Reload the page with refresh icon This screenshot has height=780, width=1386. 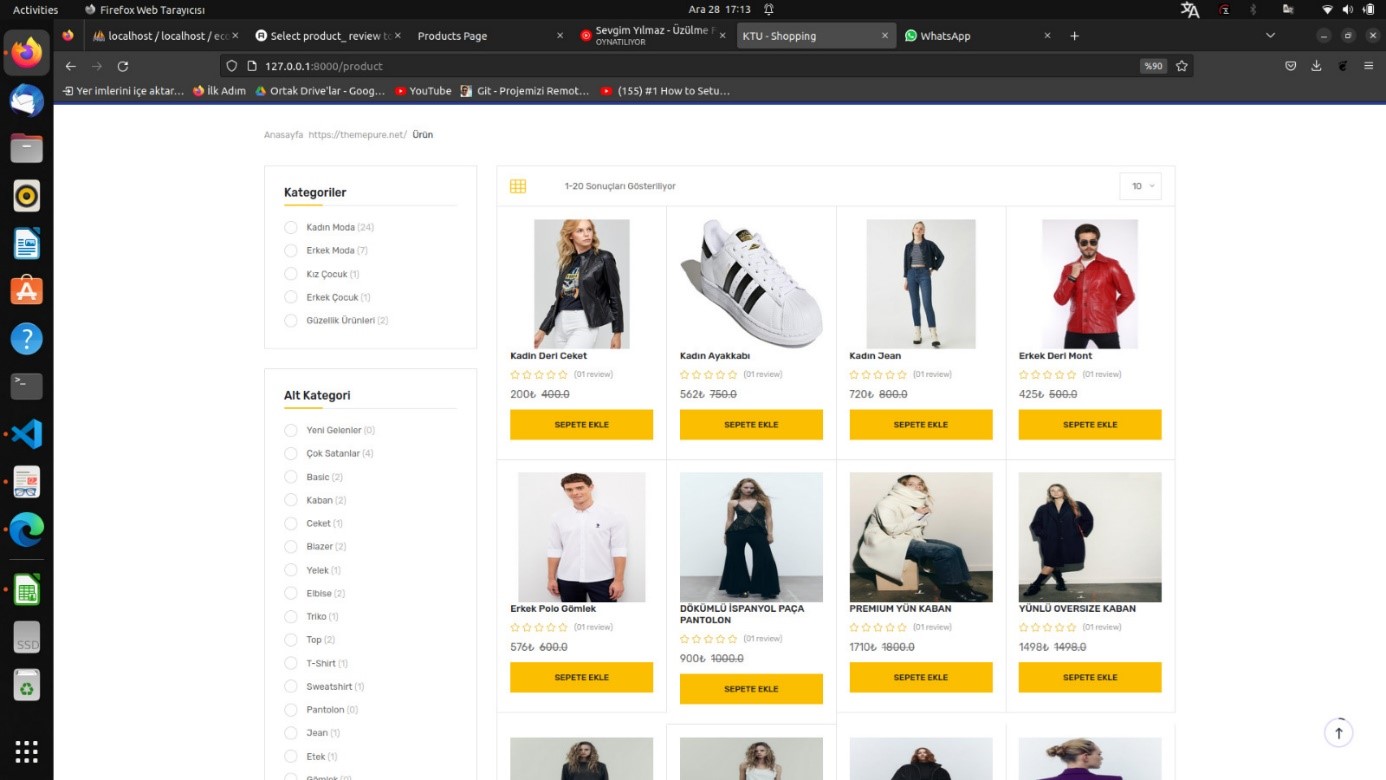coord(123,66)
